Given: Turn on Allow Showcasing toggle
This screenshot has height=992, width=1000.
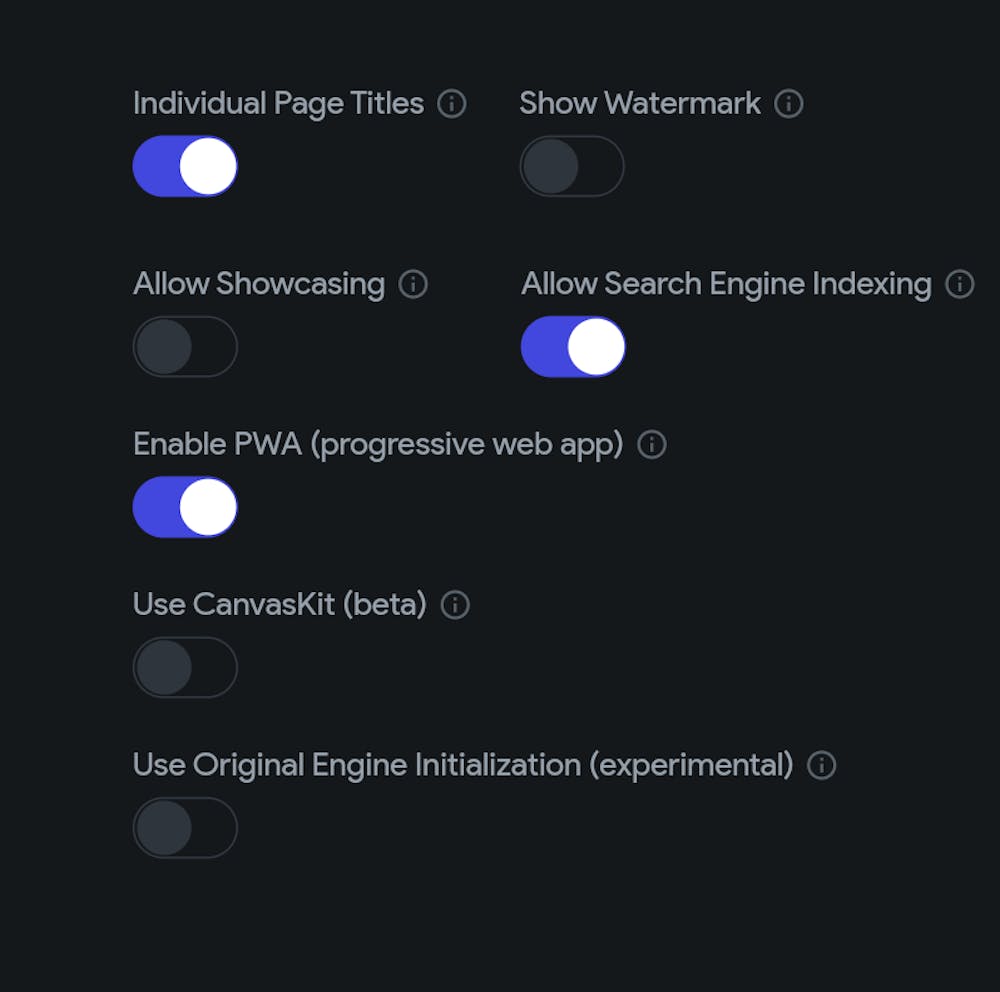Looking at the screenshot, I should pyautogui.click(x=185, y=347).
